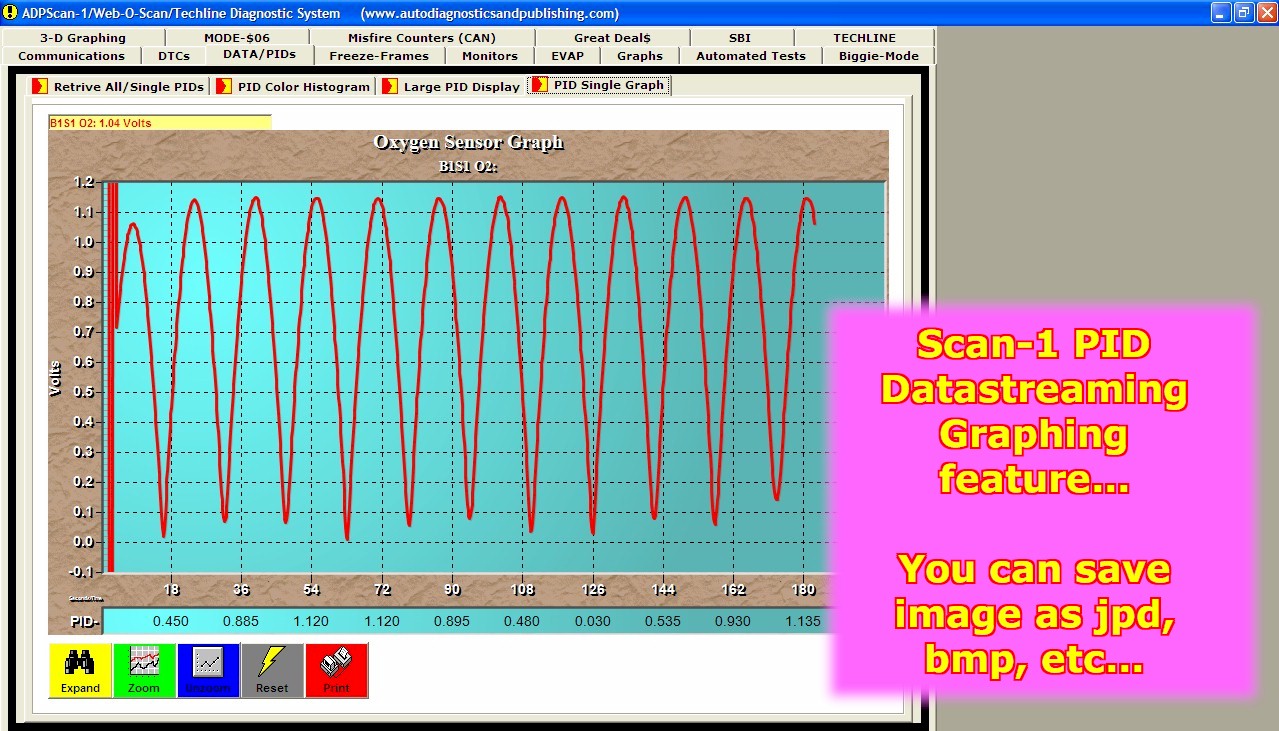Click the Volts axis label

point(56,378)
